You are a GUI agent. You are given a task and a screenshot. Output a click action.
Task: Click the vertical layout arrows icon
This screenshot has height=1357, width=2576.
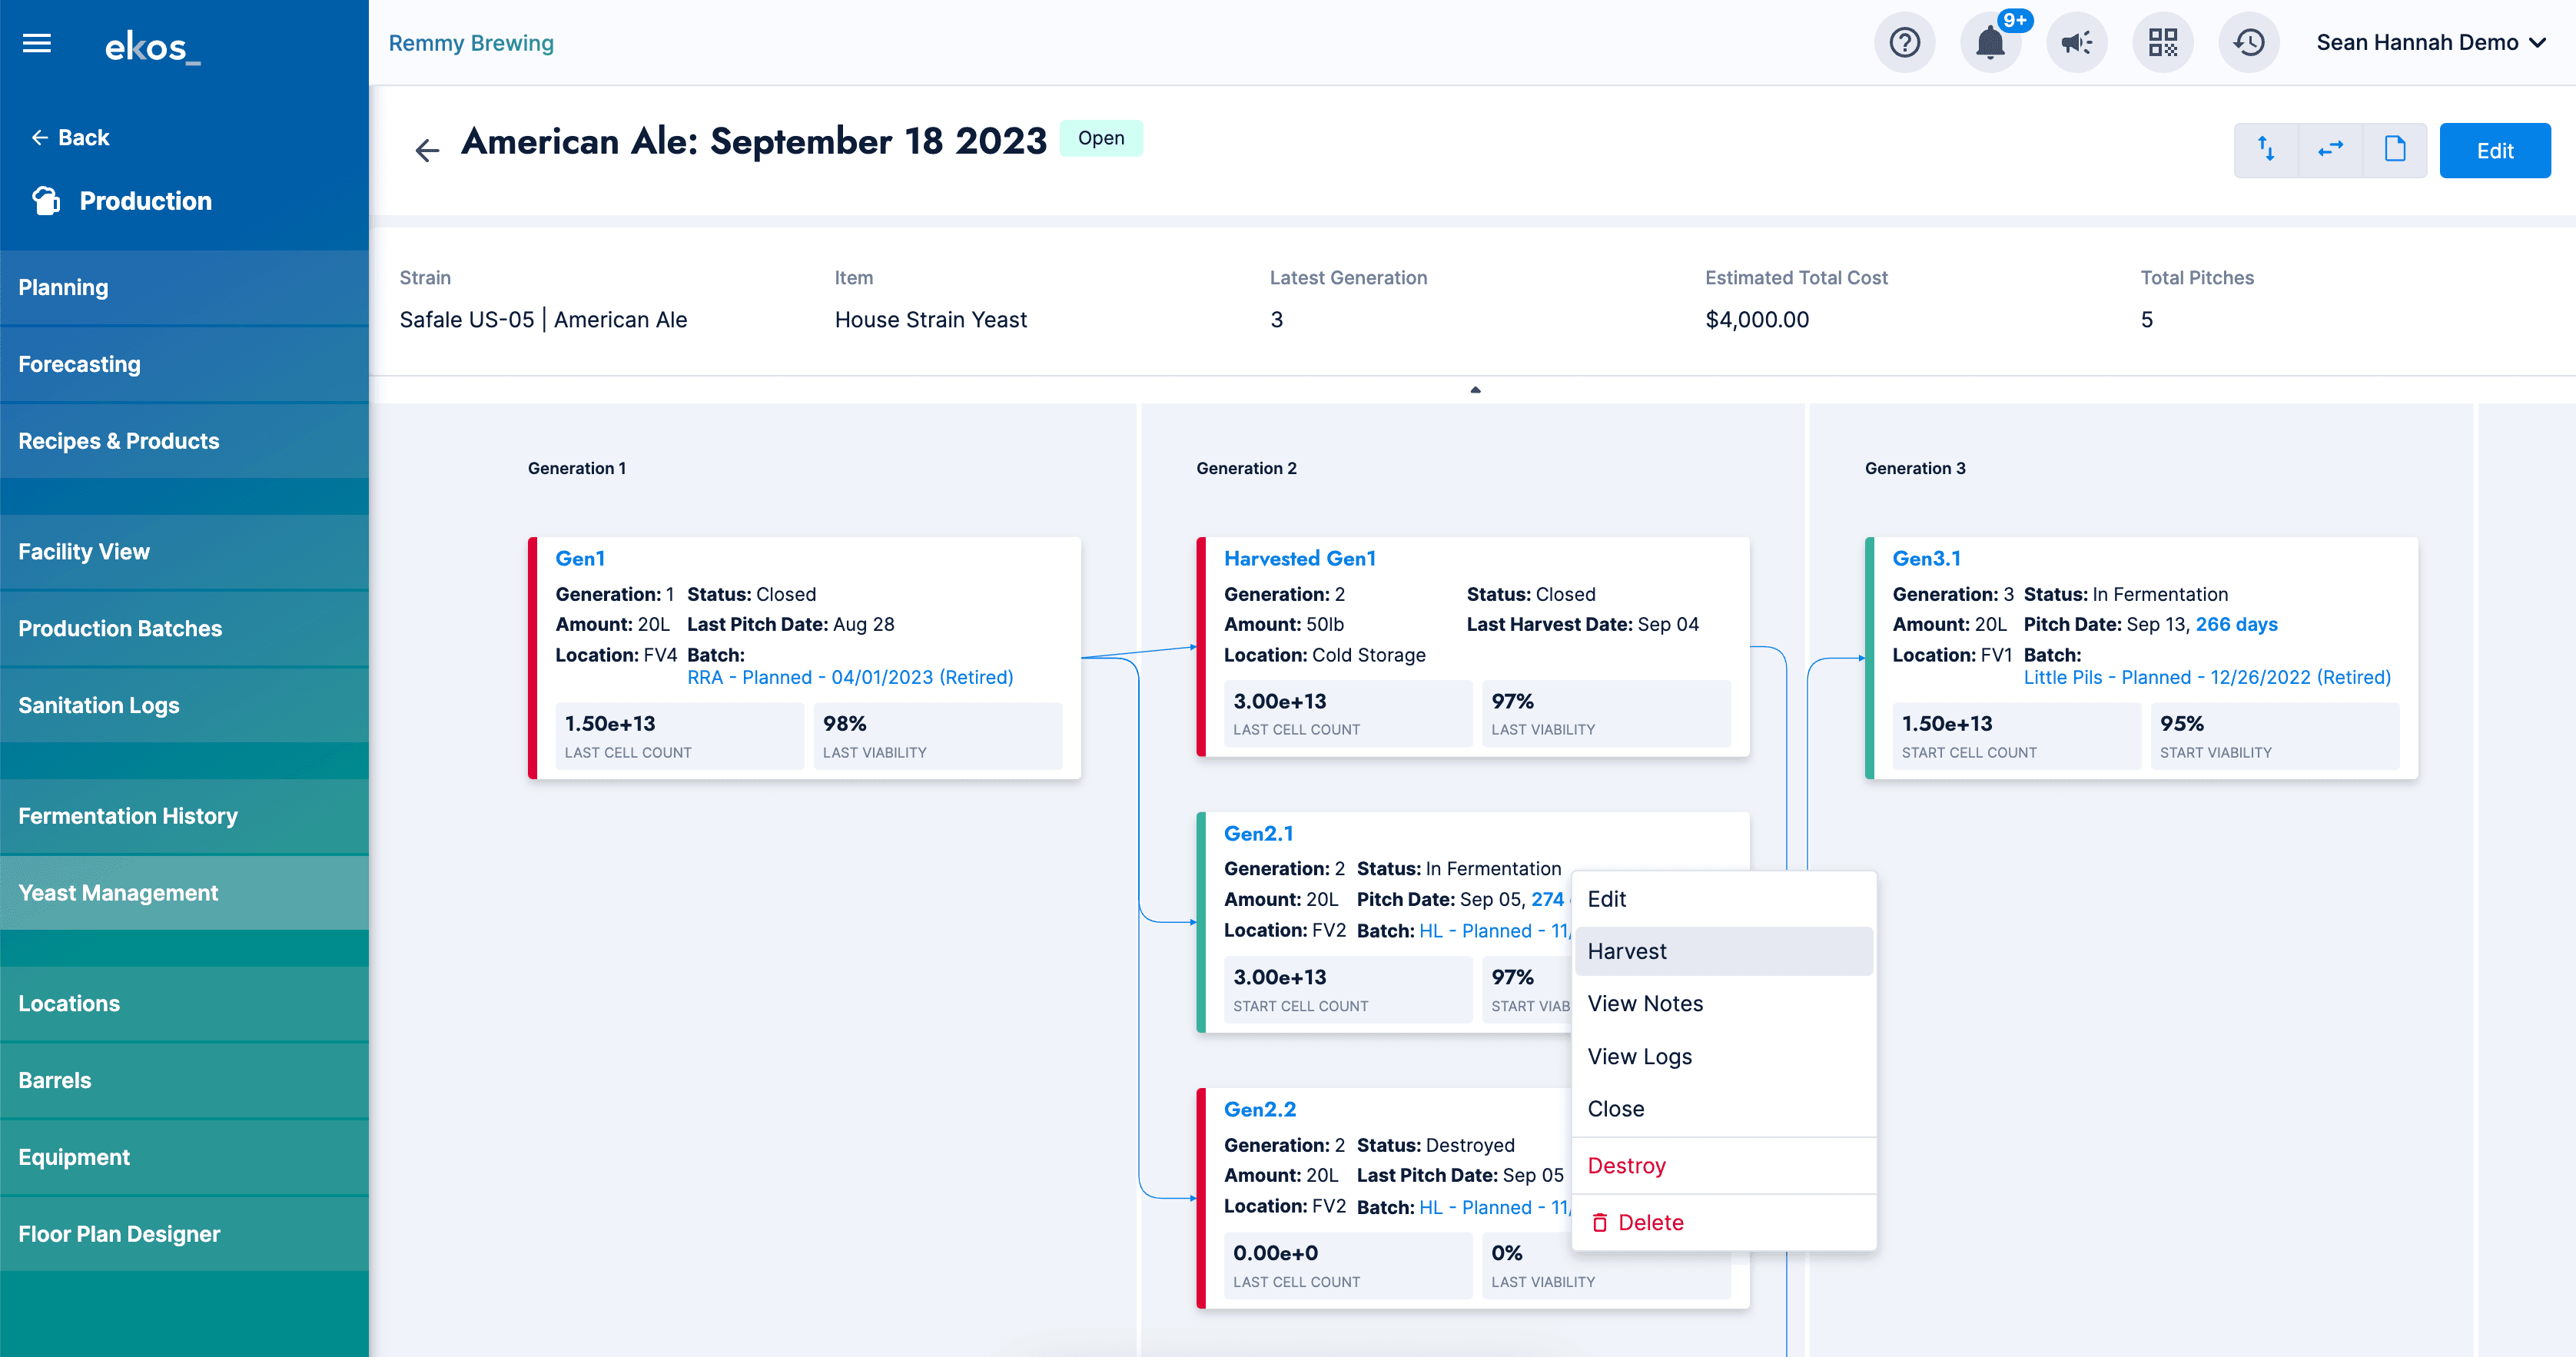pyautogui.click(x=2267, y=150)
